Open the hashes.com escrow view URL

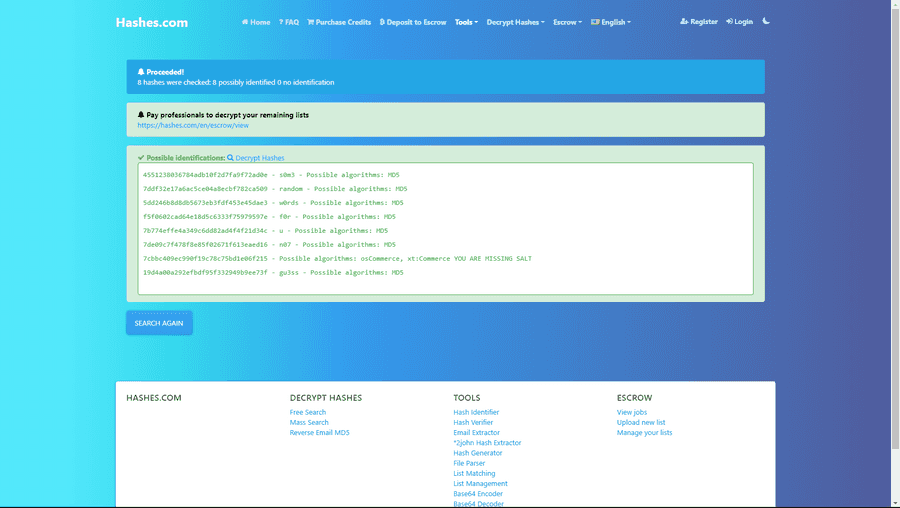[193, 126]
